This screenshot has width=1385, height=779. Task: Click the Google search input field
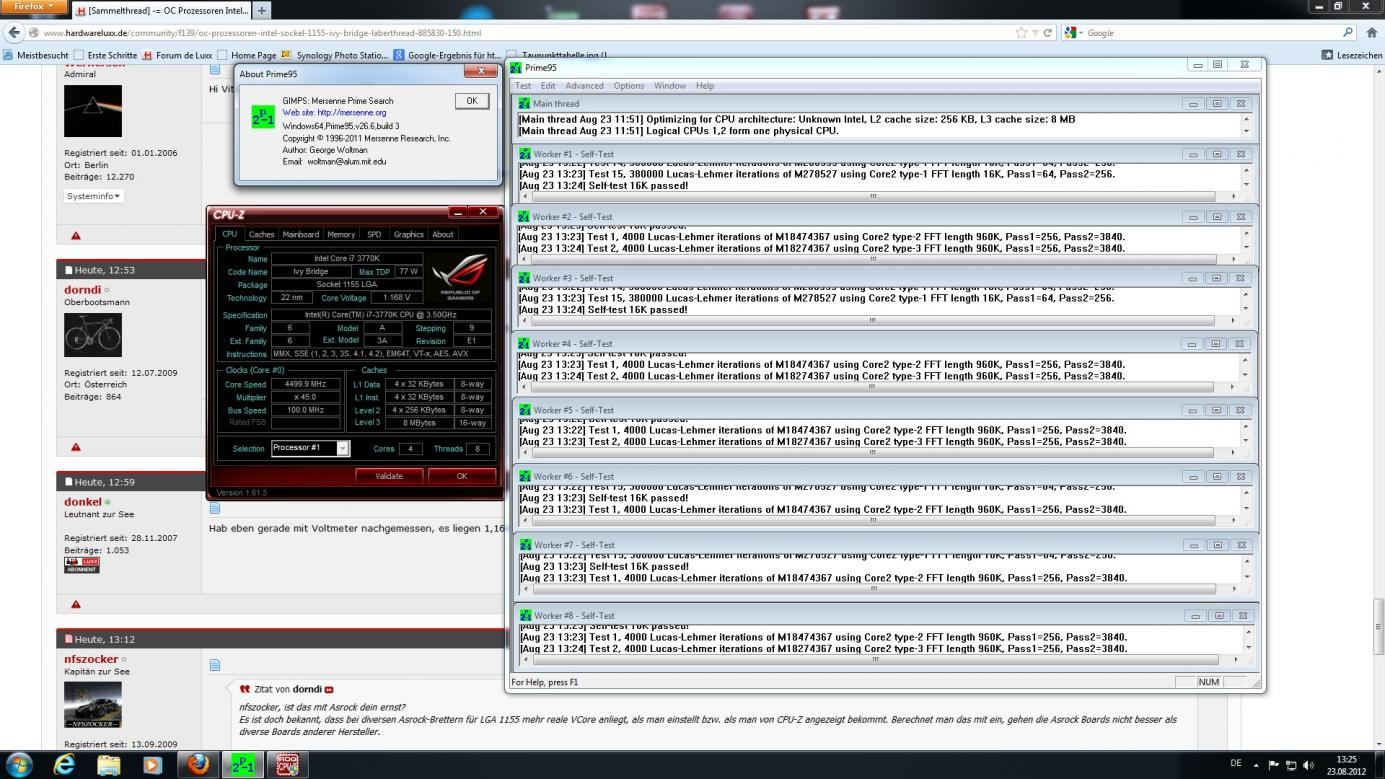[x=1212, y=32]
